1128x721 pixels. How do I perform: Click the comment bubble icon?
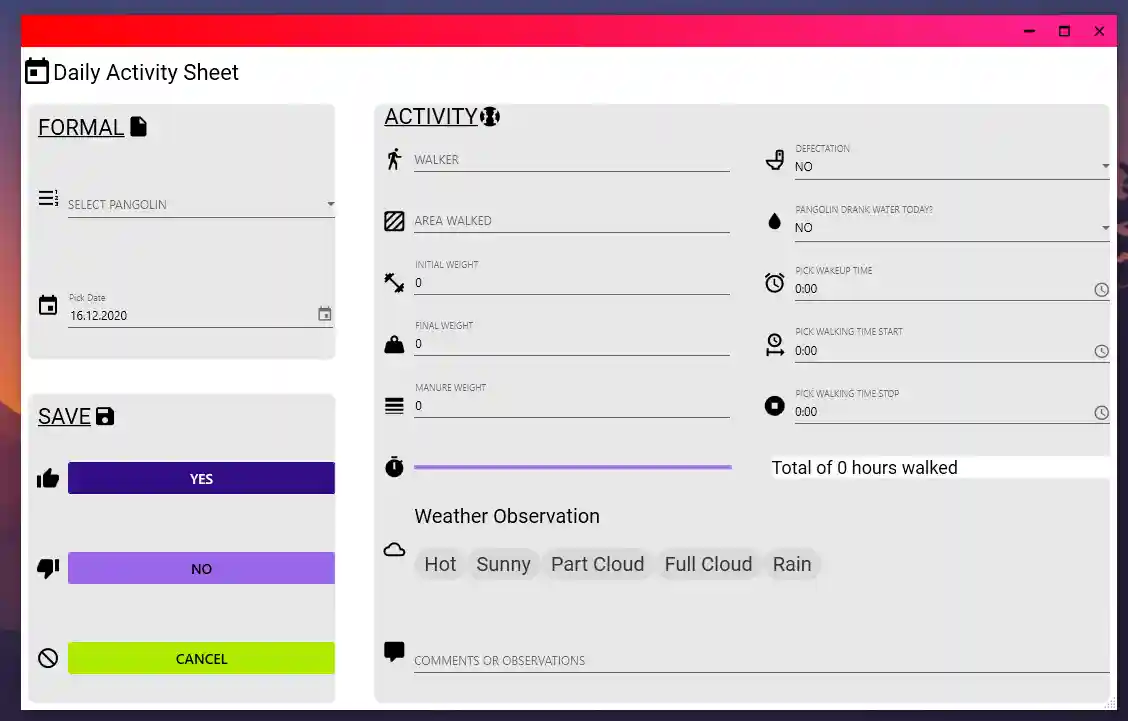pyautogui.click(x=394, y=651)
